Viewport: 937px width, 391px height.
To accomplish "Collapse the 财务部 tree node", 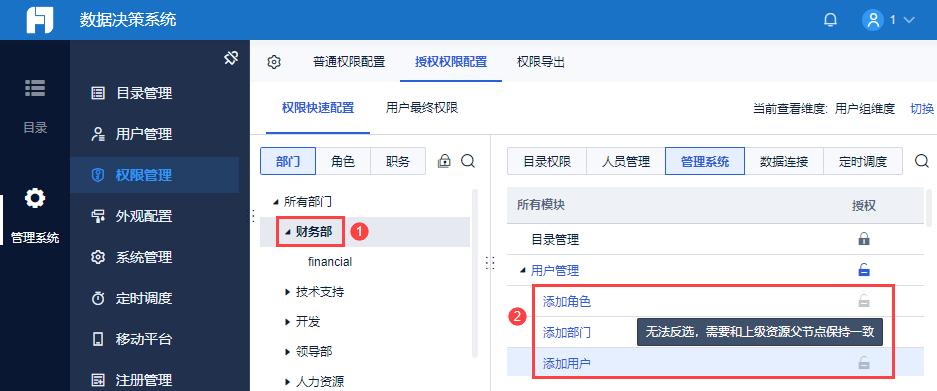I will click(x=287, y=232).
